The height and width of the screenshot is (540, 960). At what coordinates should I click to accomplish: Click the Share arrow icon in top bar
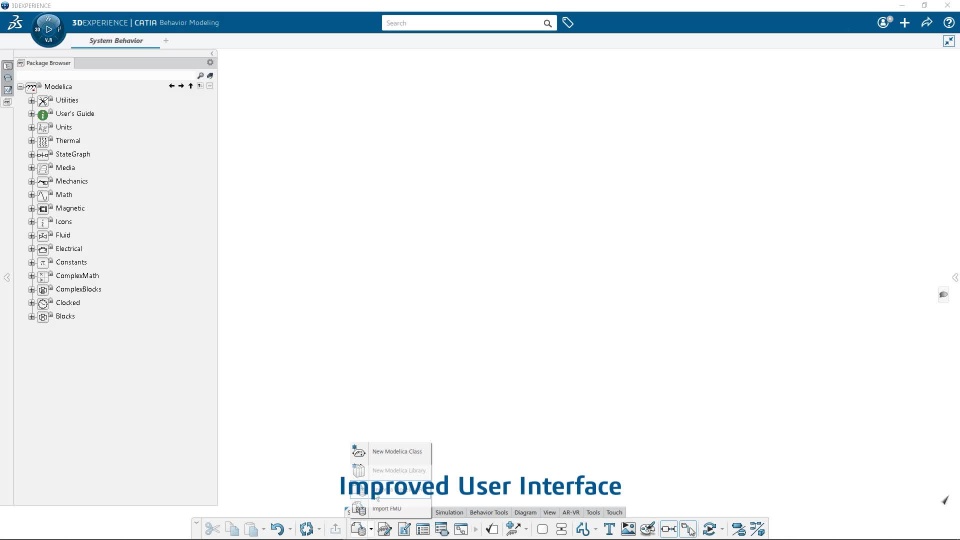point(927,23)
